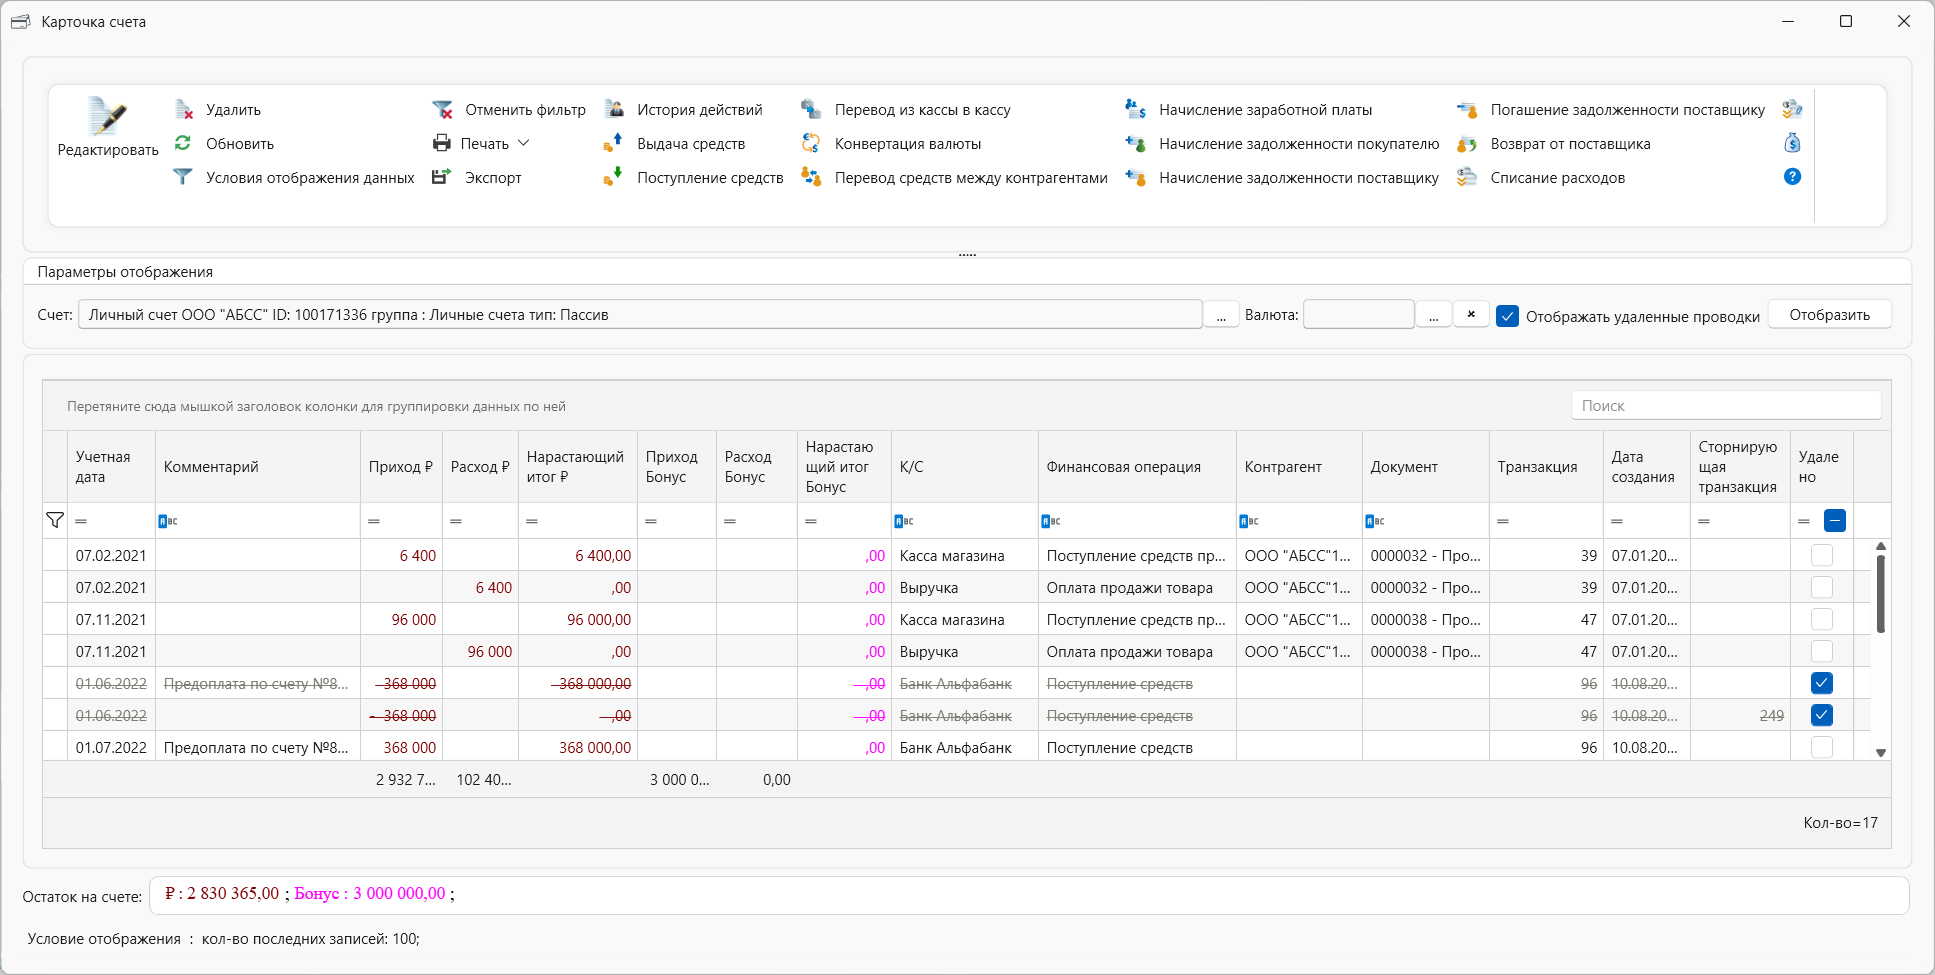Sort by Приход ₽ column header

point(401,467)
